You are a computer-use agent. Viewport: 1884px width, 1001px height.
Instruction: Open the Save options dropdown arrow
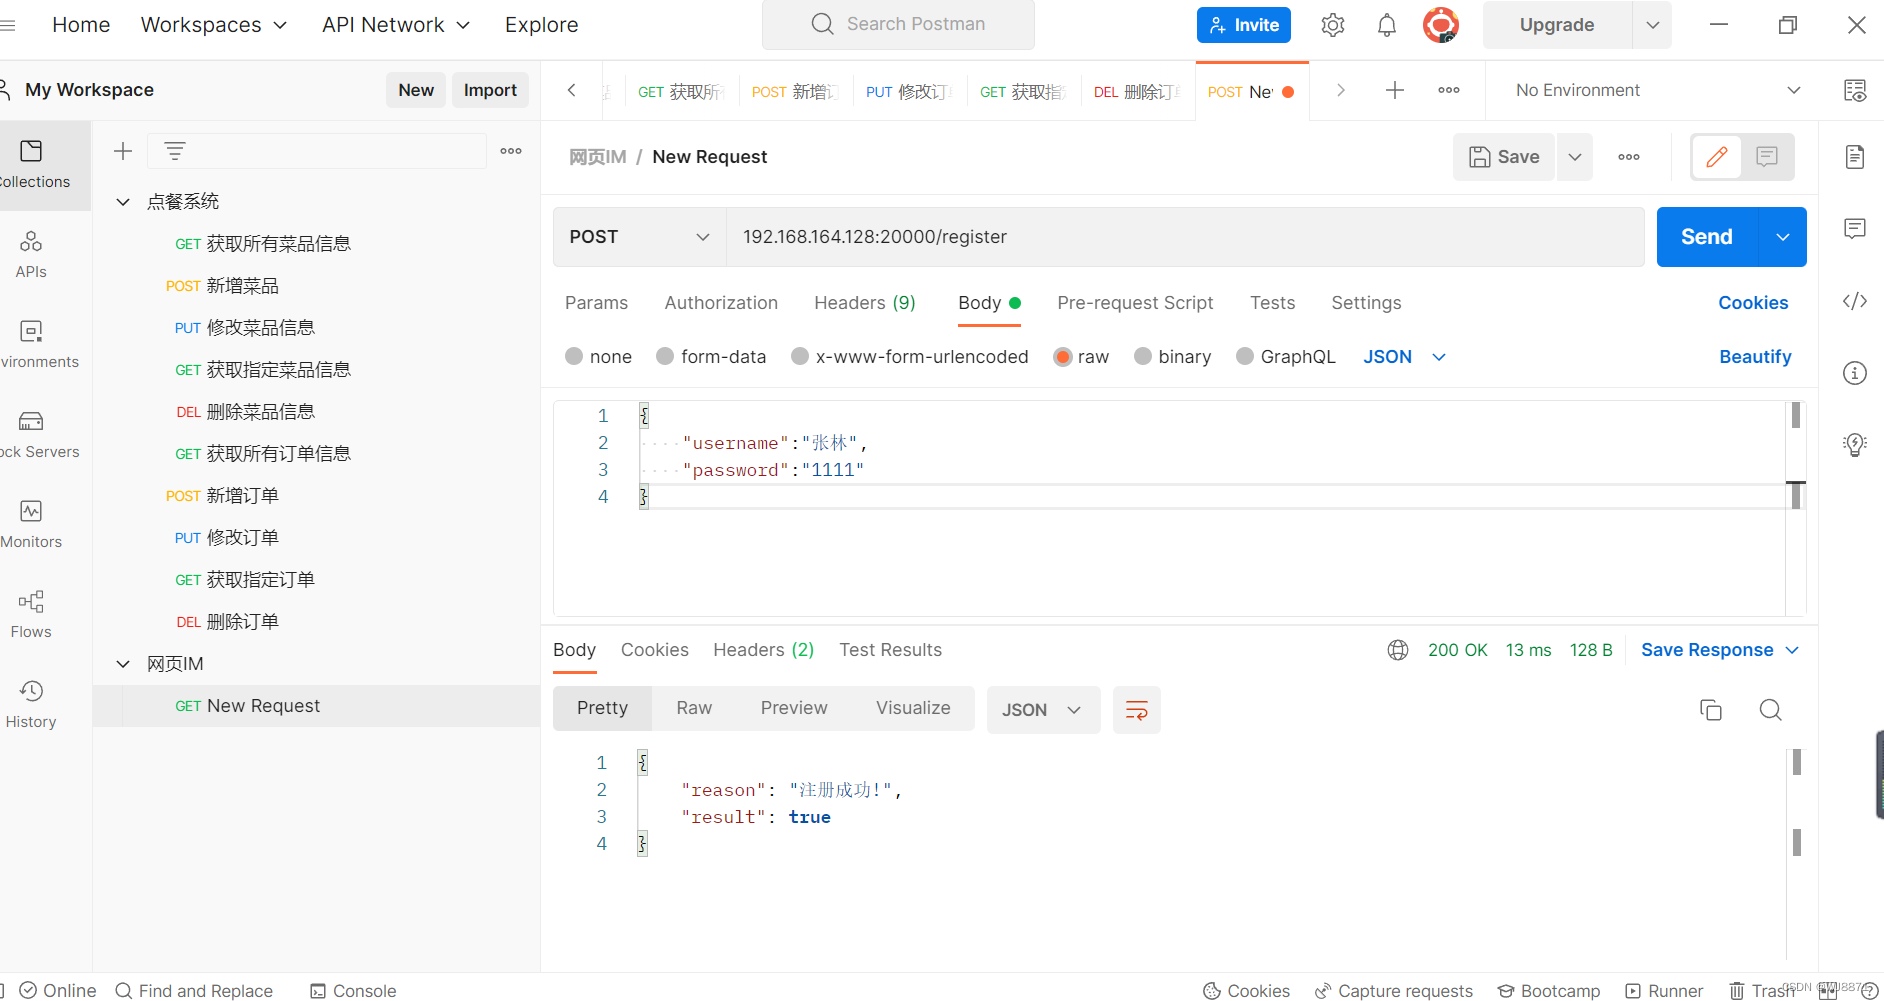pyautogui.click(x=1575, y=157)
